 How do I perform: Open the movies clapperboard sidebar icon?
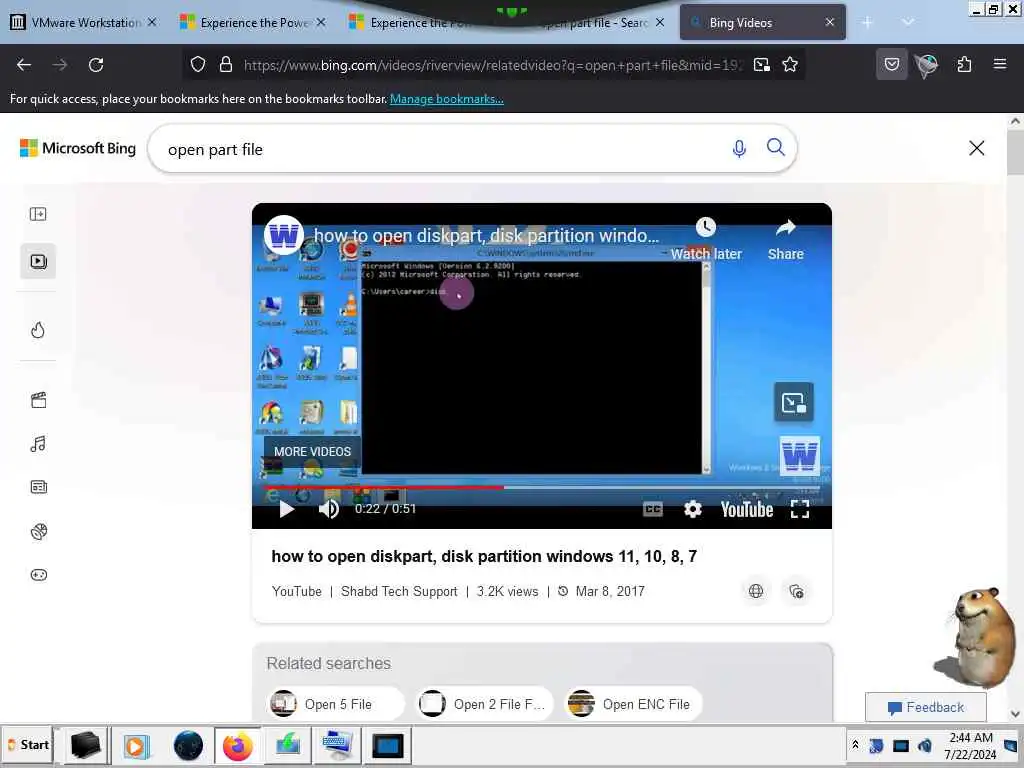coord(39,400)
